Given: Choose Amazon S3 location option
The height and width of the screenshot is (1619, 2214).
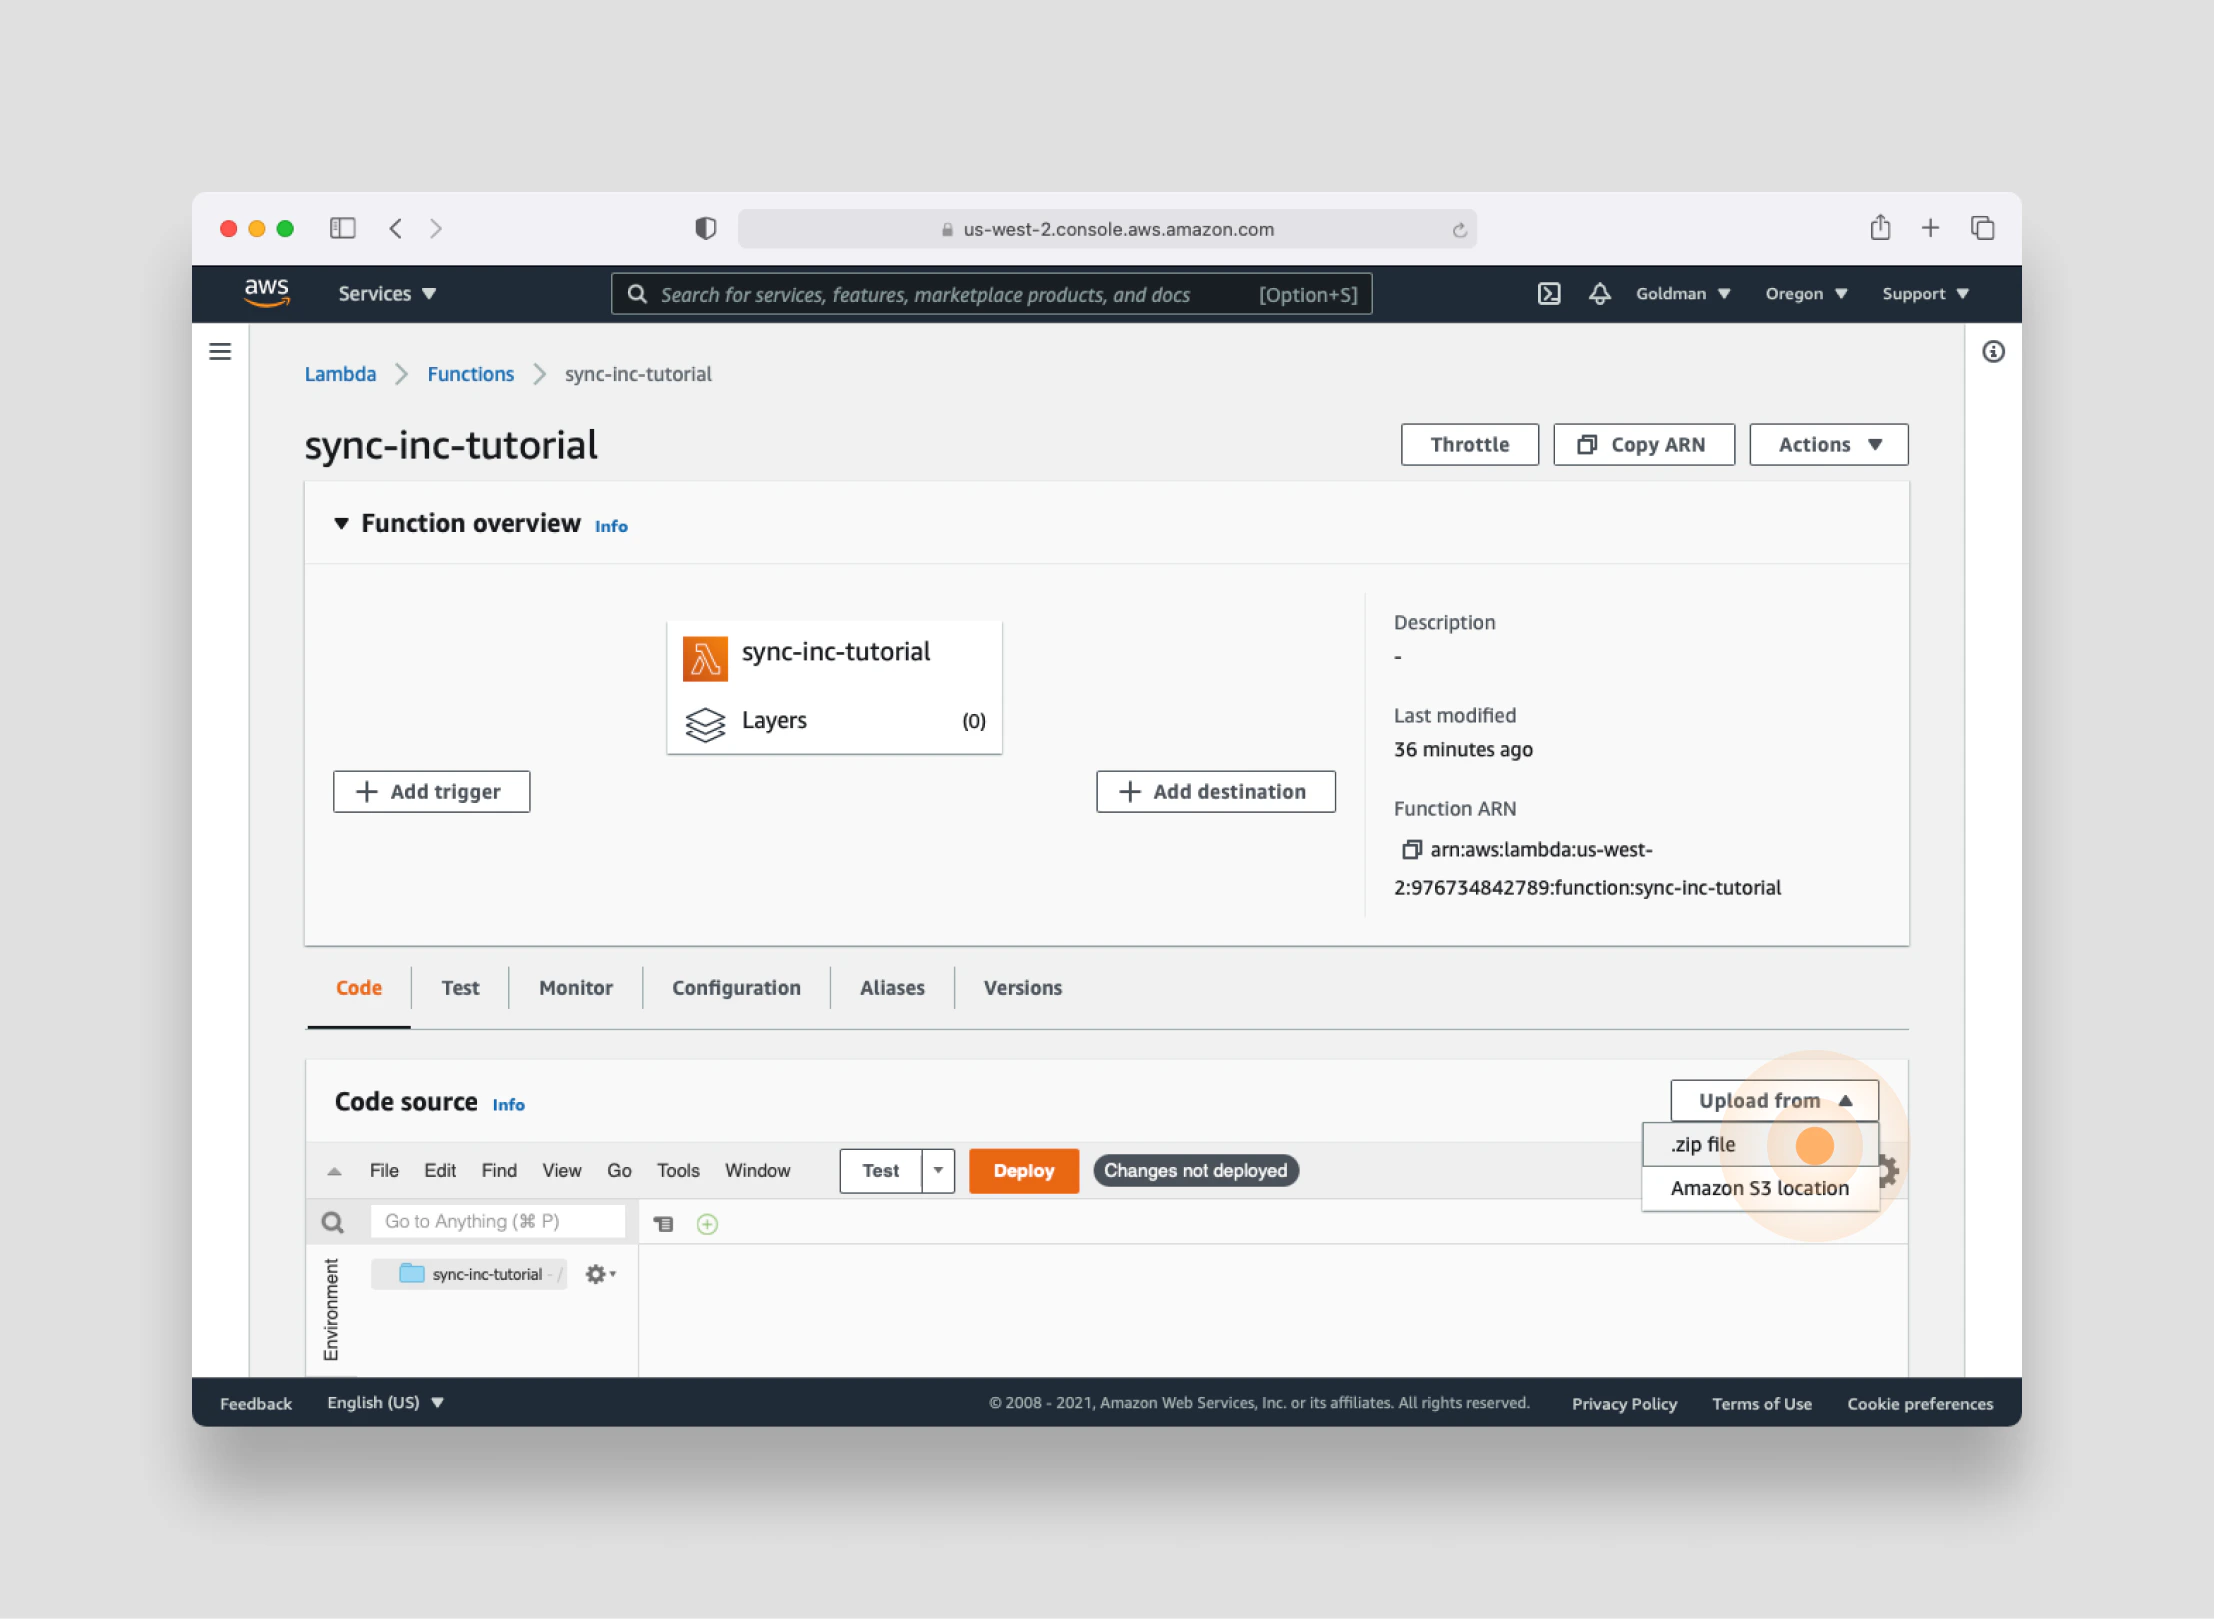Looking at the screenshot, I should (1760, 1189).
